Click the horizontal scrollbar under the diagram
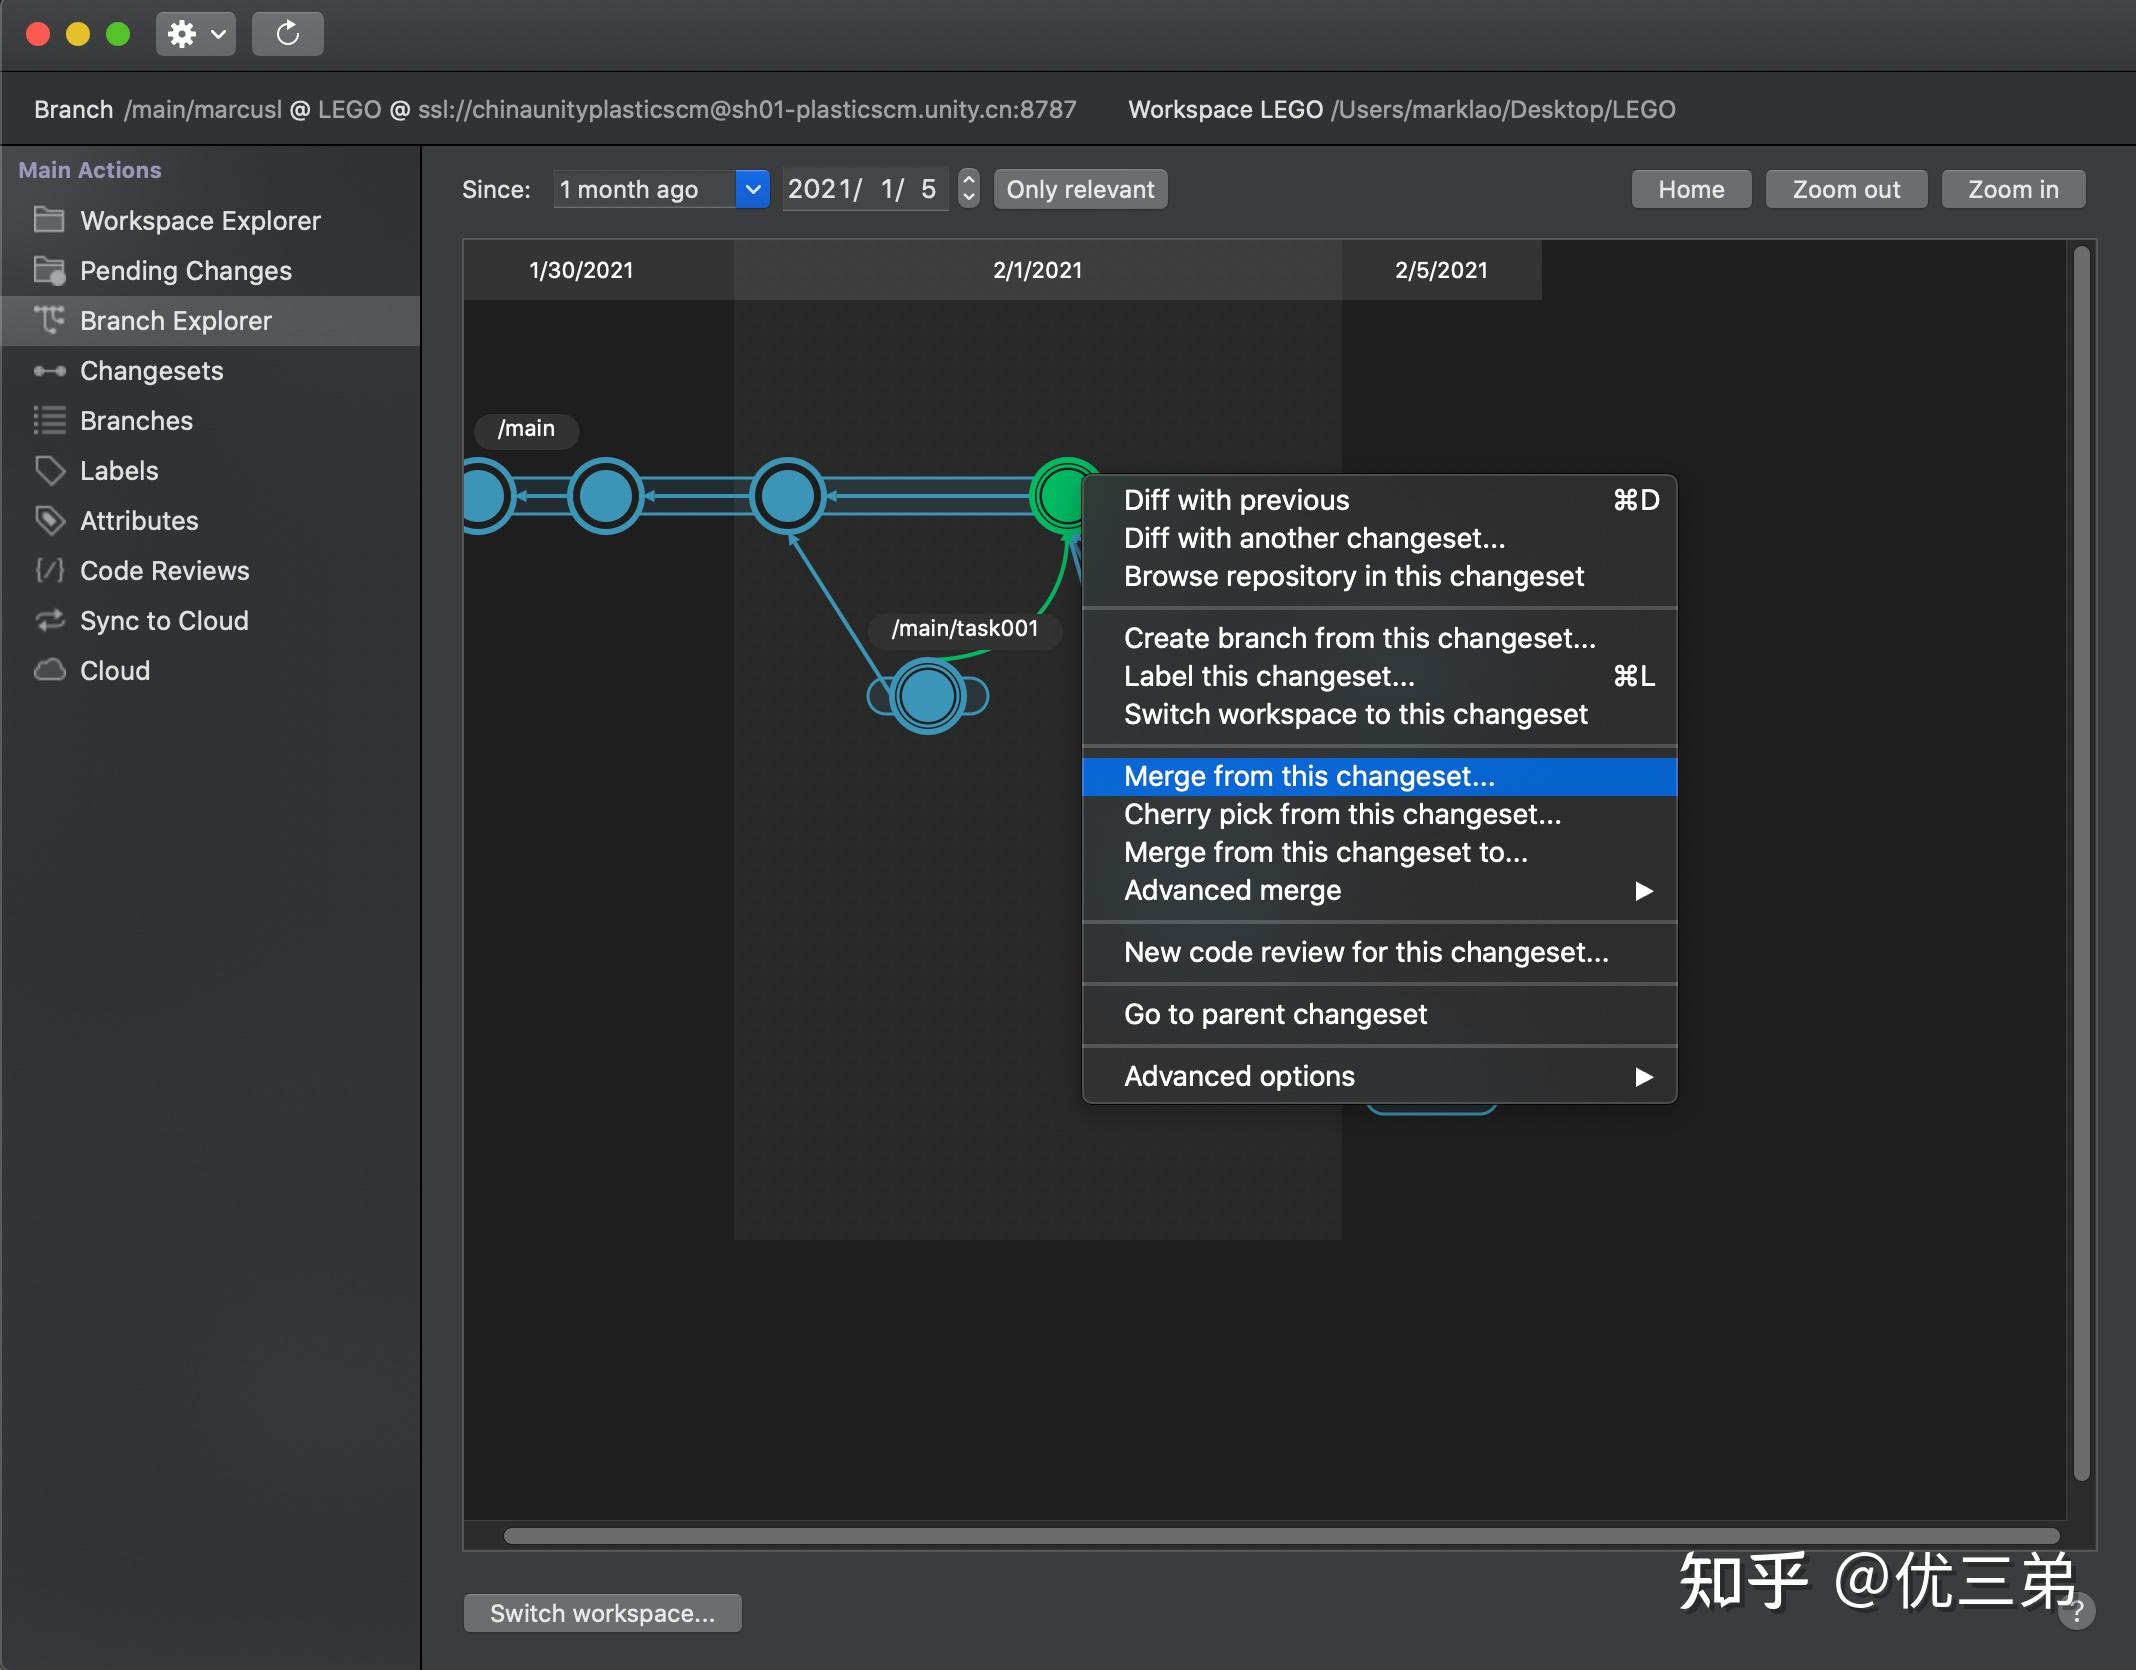The height and width of the screenshot is (1670, 2136). (1280, 1535)
